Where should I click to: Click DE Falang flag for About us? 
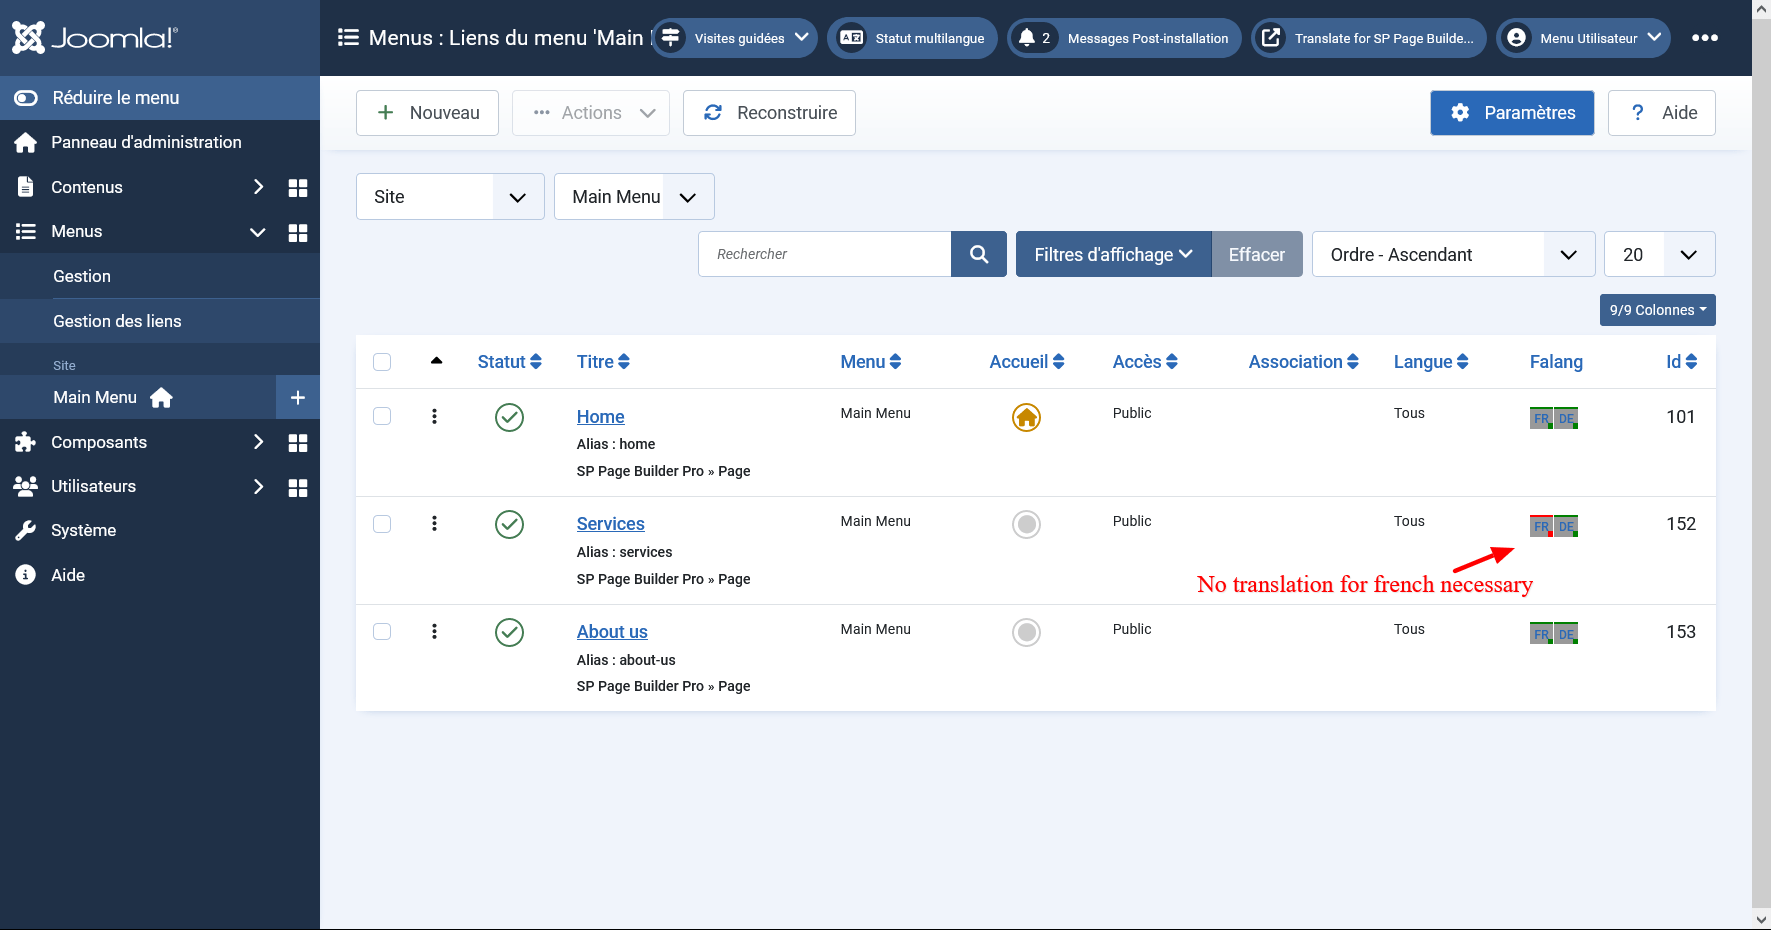pos(1566,634)
